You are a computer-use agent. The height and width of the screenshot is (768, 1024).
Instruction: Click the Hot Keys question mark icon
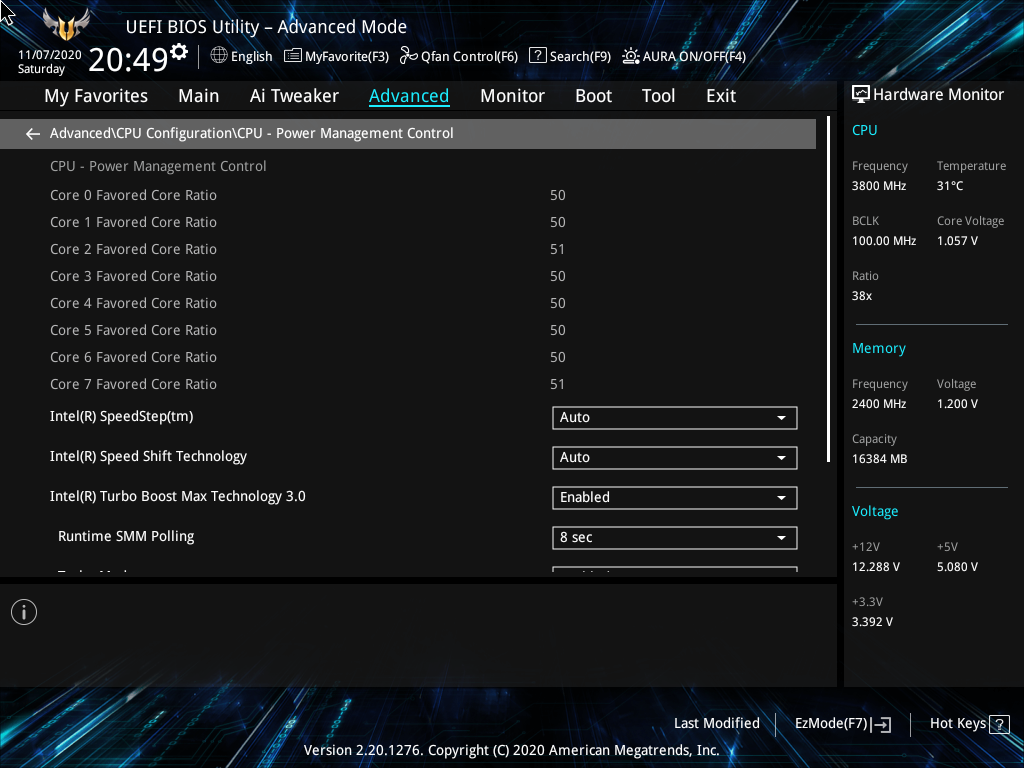999,724
